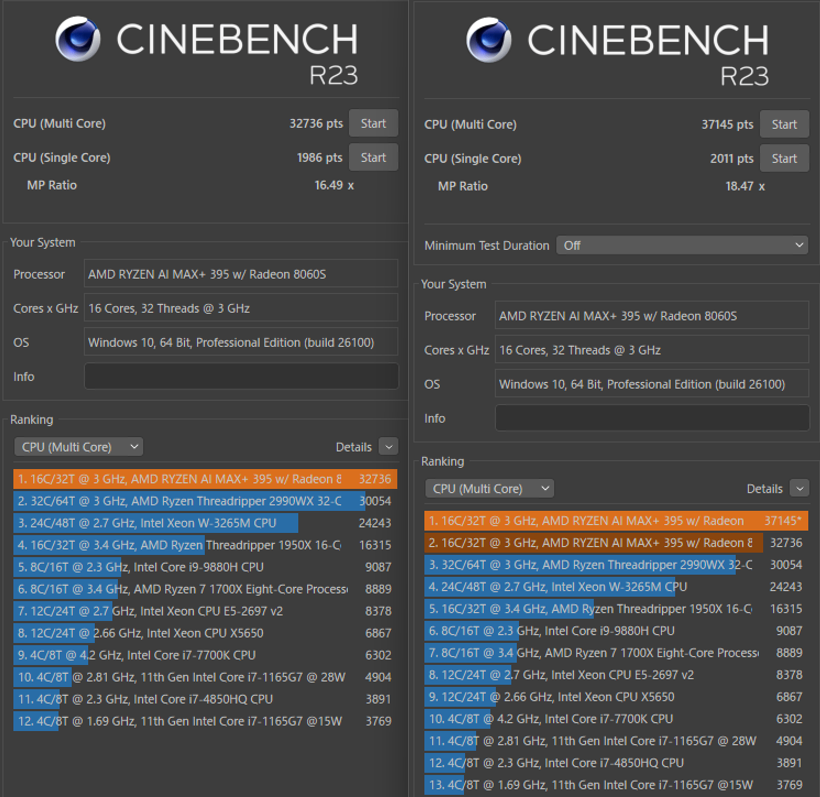Screen dimensions: 820x797
Task: Select the i7-1165G7 @ 28W row in left window
Action: [x=205, y=677]
